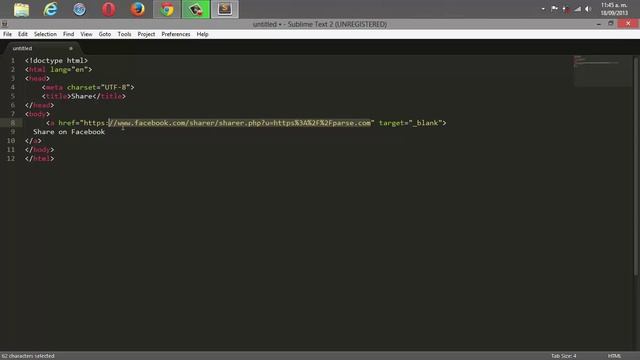The image size is (640, 360).
Task: Click the Sublime Text taskbar icon
Action: [225, 9]
